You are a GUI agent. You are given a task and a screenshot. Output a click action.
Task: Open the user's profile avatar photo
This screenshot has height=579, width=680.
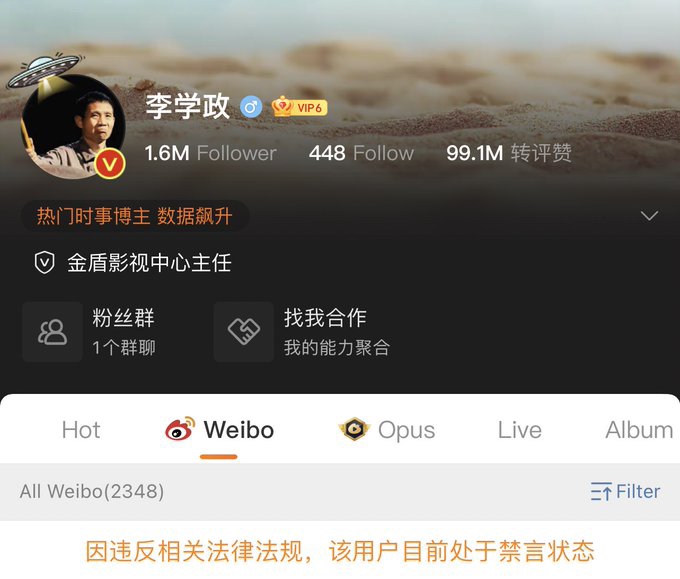pos(73,126)
